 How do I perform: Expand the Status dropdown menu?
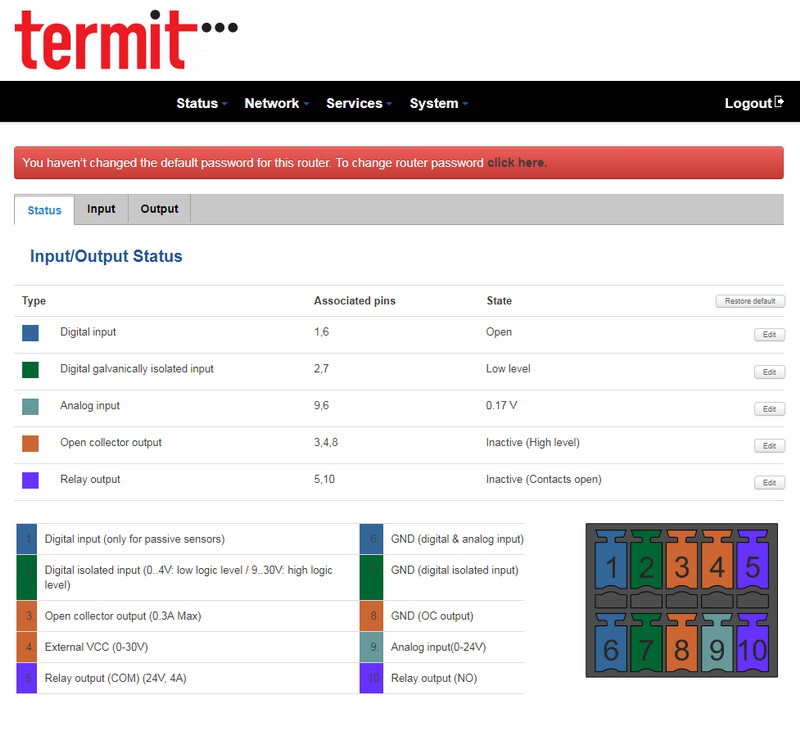pyautogui.click(x=201, y=103)
